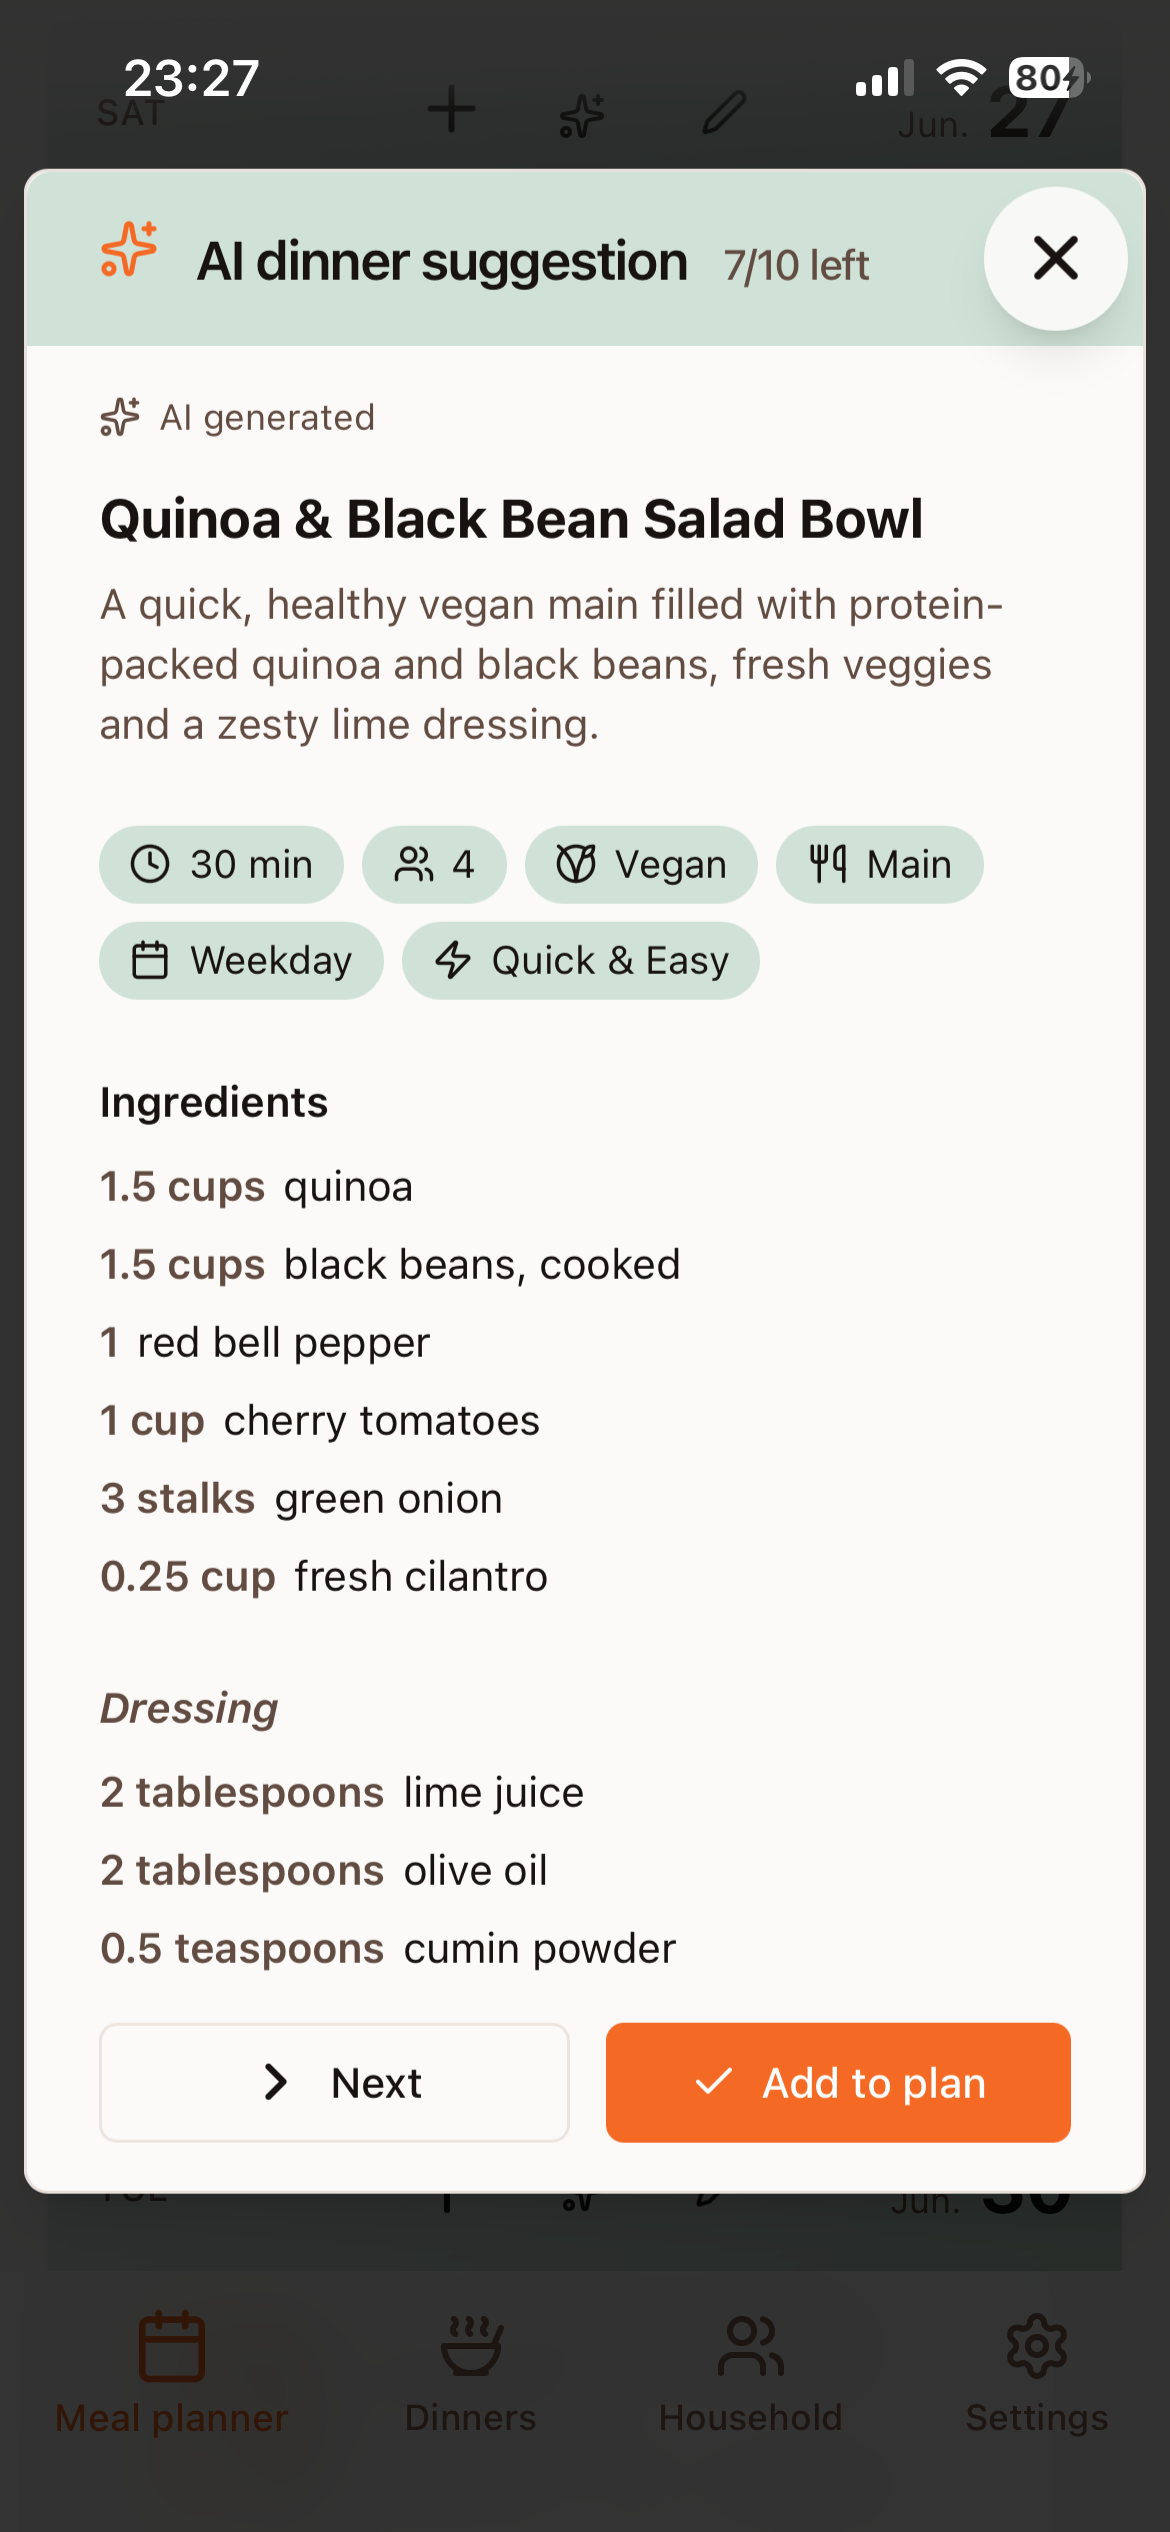Tap the pencil edit icon in top bar
The image size is (1170, 2532).
[x=724, y=112]
